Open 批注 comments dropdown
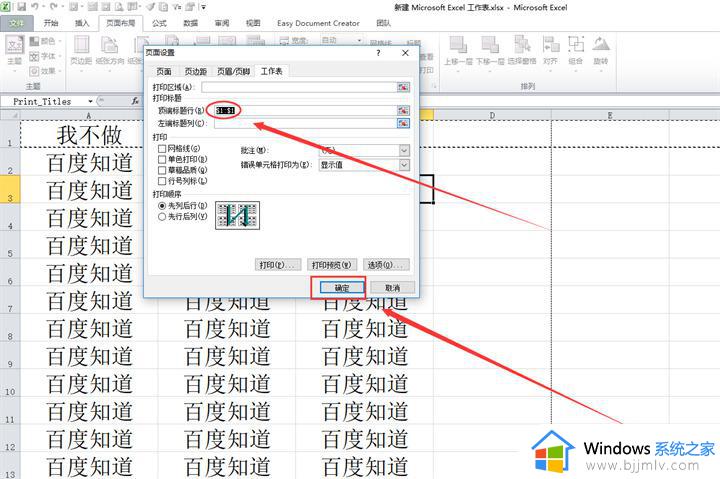Screen dimensions: 720x479 pos(404,150)
